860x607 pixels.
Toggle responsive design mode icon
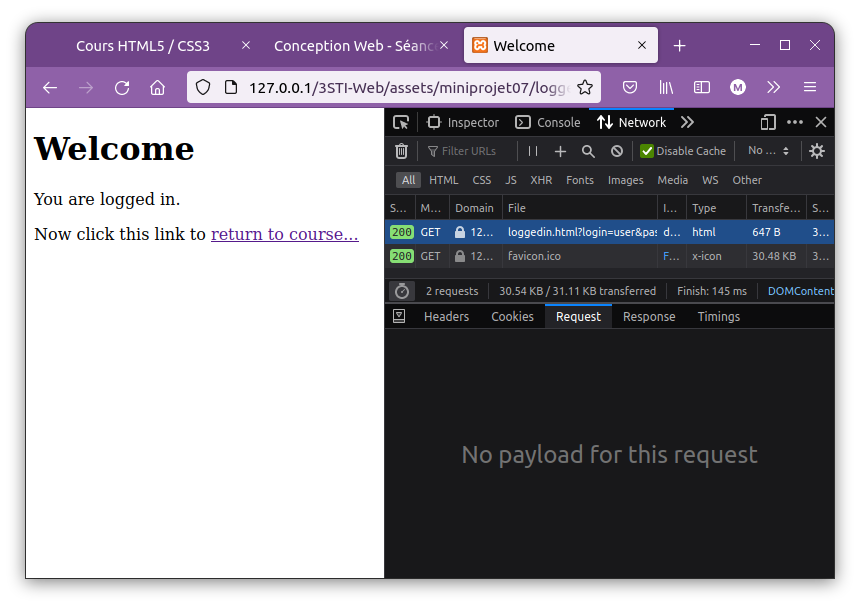[768, 122]
